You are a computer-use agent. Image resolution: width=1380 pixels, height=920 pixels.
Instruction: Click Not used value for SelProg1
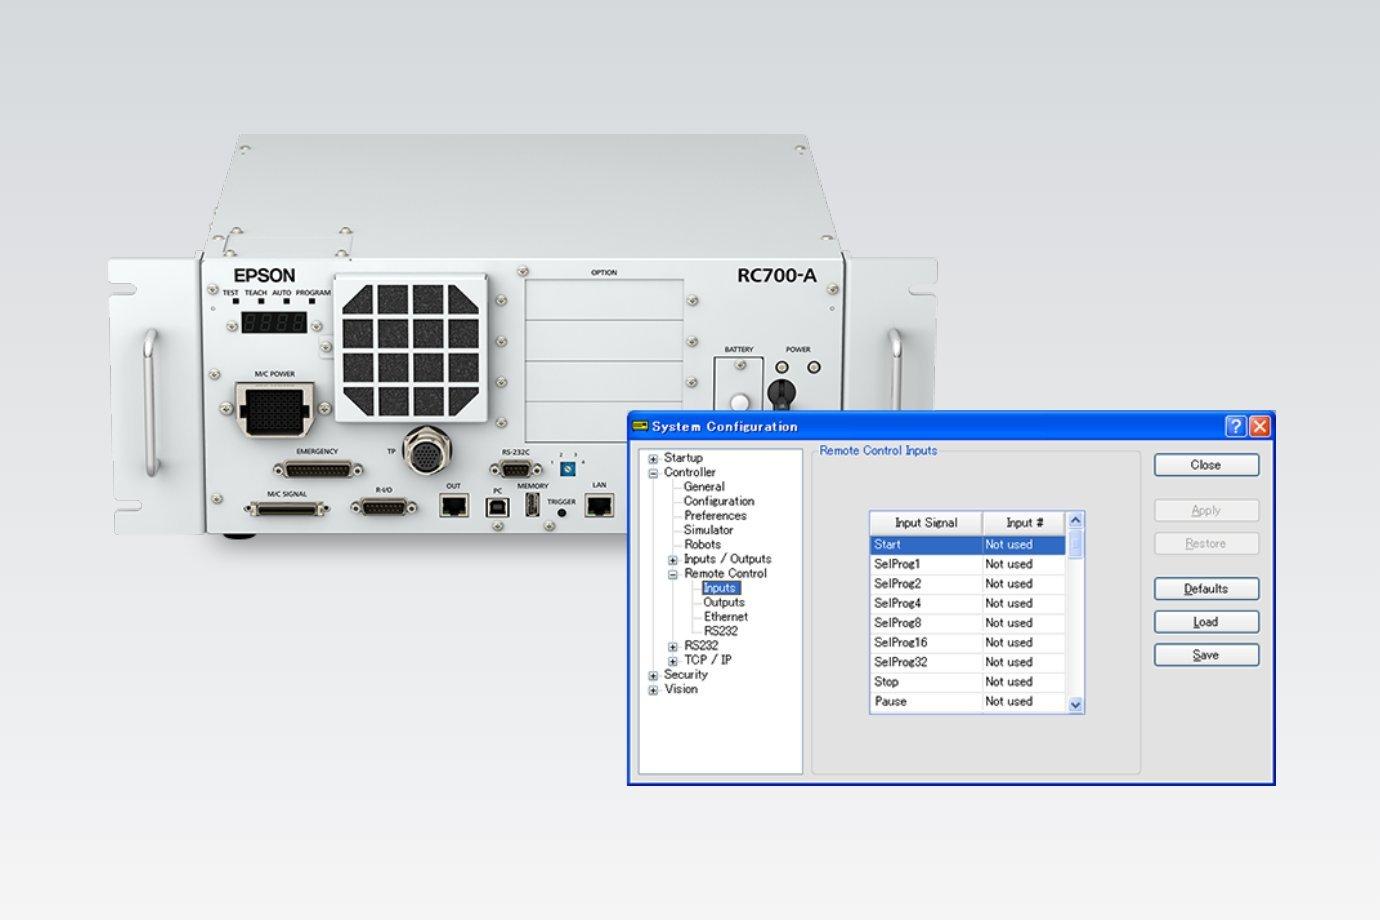click(1024, 564)
